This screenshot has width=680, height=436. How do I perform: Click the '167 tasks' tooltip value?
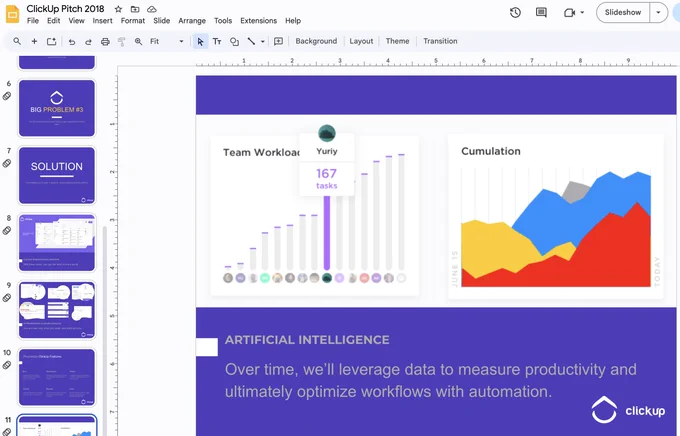[327, 179]
